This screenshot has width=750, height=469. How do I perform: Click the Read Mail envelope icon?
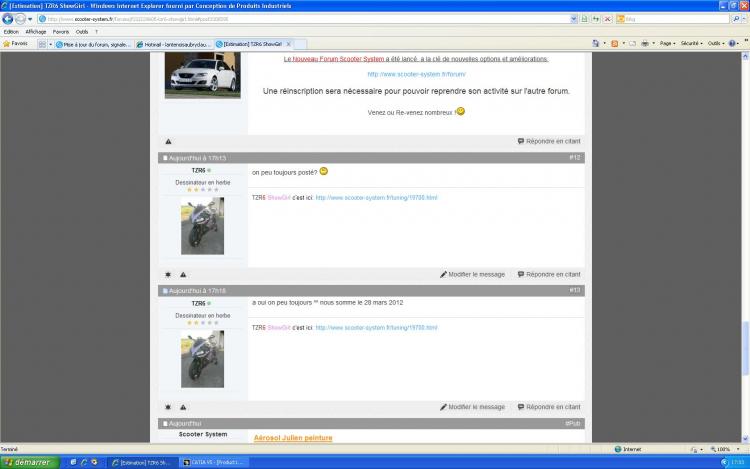(632, 44)
